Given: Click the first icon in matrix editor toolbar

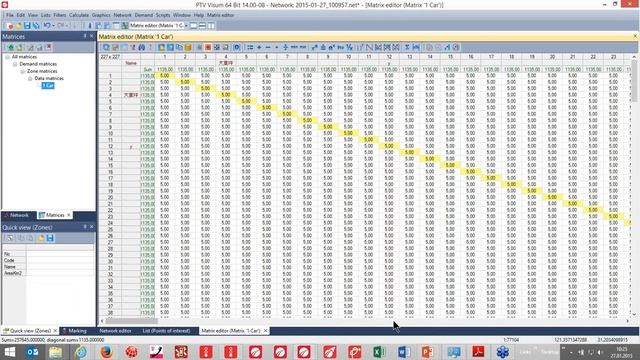Looking at the screenshot, I should click(x=106, y=47).
